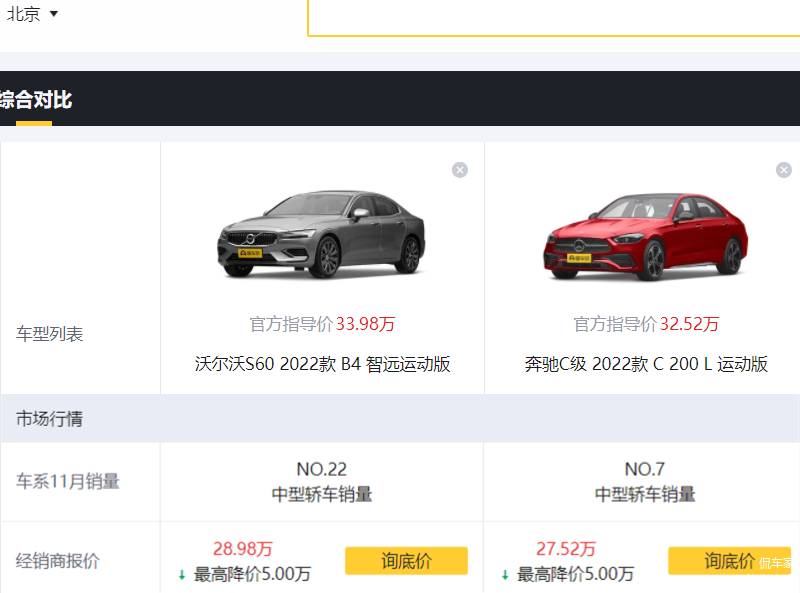Click the 33.98万 official guide price
The image size is (800, 593).
tap(365, 324)
